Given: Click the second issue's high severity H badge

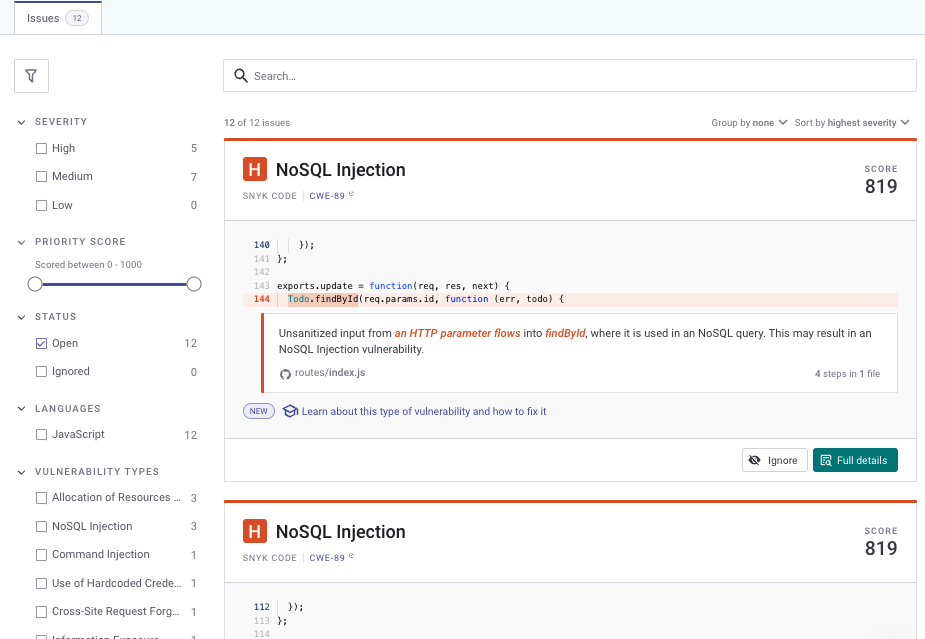Looking at the screenshot, I should [x=255, y=532].
